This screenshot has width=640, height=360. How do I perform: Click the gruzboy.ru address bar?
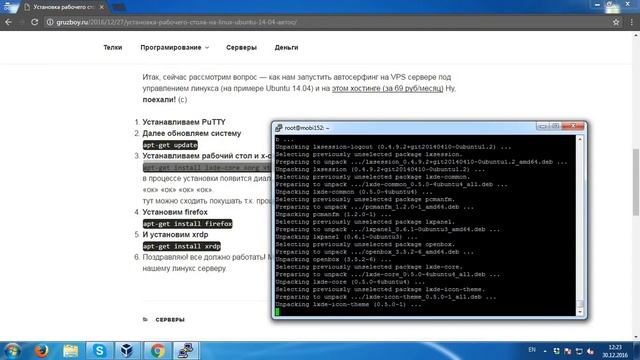point(327,22)
